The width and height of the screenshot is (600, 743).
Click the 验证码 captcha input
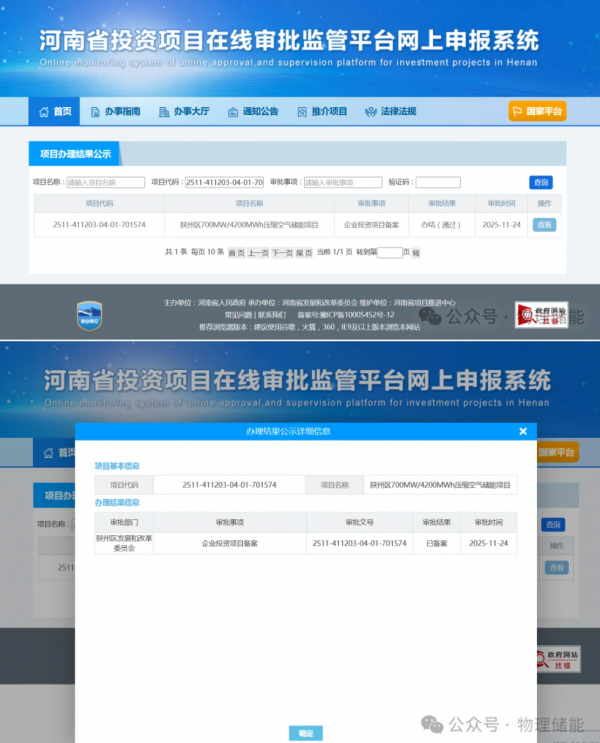tap(438, 183)
